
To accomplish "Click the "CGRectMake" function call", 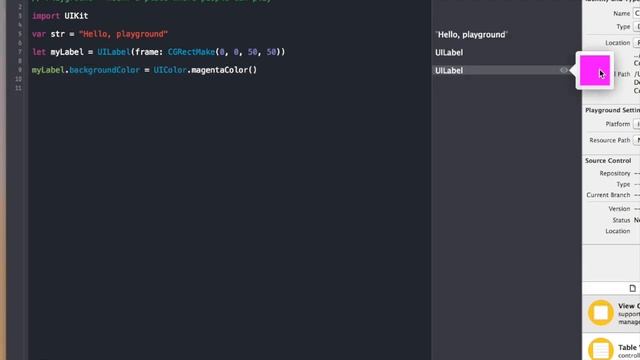I will [x=191, y=52].
